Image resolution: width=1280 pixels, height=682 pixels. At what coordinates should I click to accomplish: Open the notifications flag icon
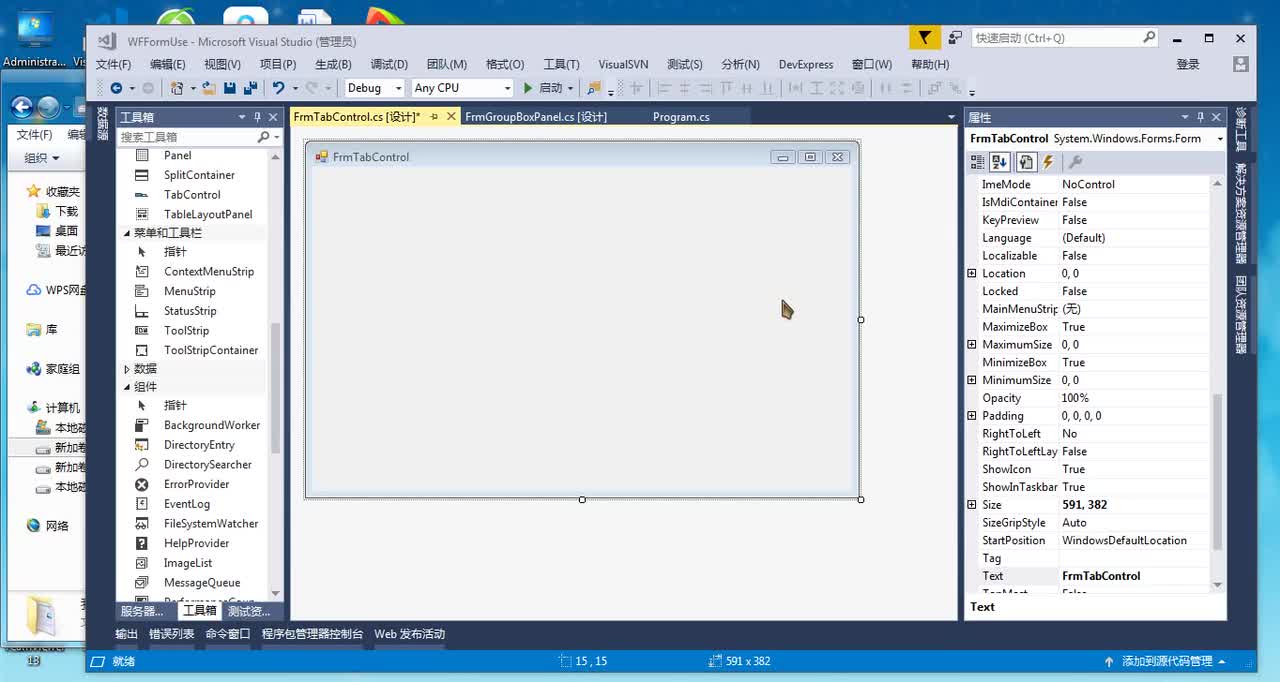point(924,37)
